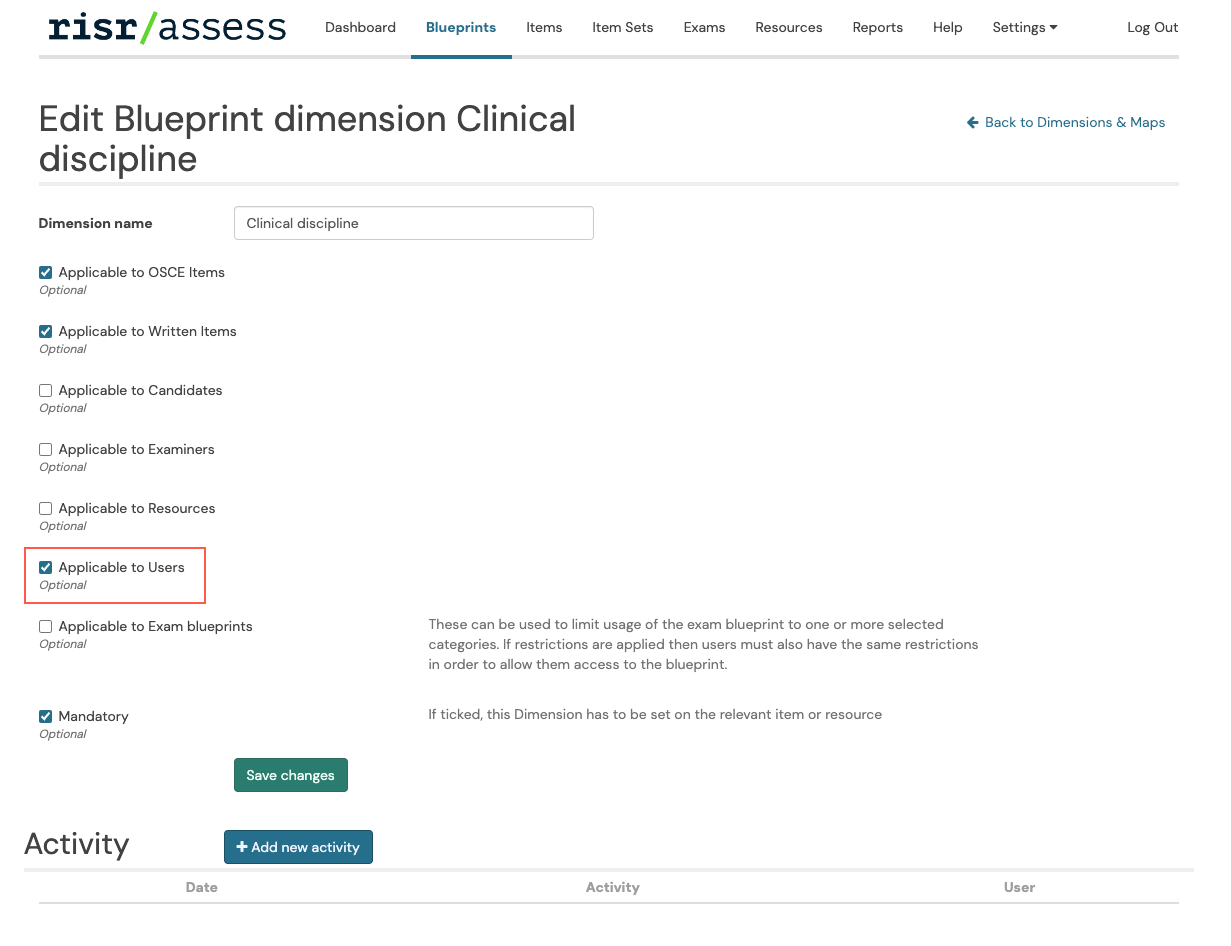Uncheck Applicable to Written Items
This screenshot has width=1231, height=946.
click(45, 331)
